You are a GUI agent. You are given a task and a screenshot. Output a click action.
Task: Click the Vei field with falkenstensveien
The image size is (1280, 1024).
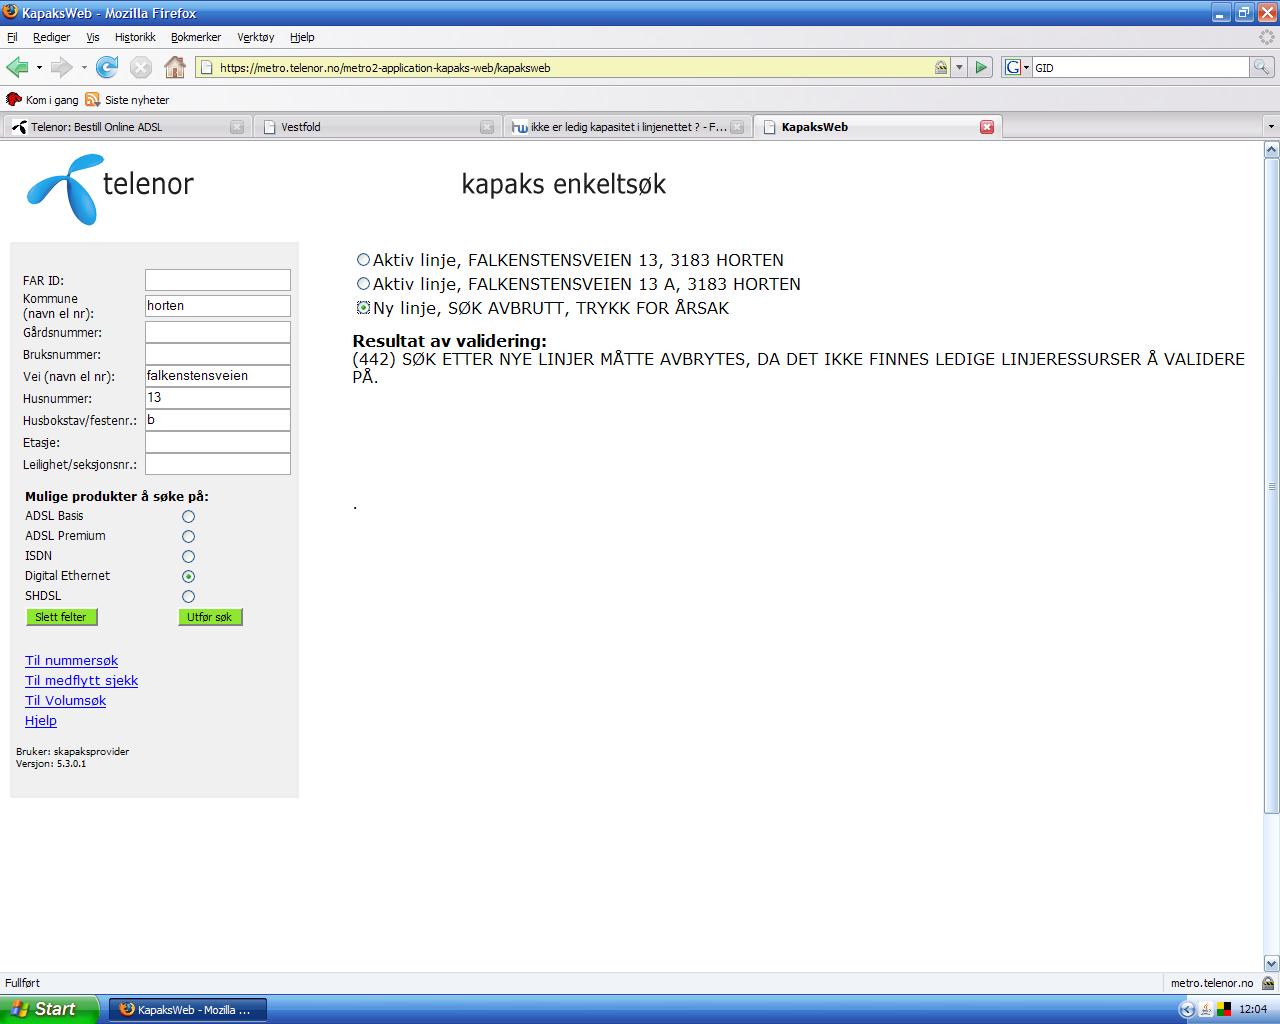[218, 376]
